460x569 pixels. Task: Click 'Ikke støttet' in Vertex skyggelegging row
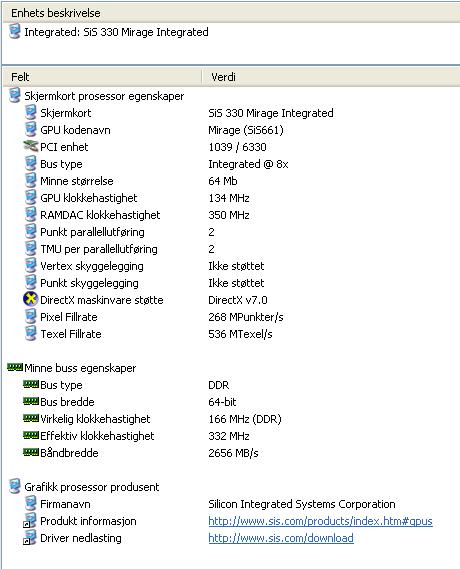coord(236,266)
